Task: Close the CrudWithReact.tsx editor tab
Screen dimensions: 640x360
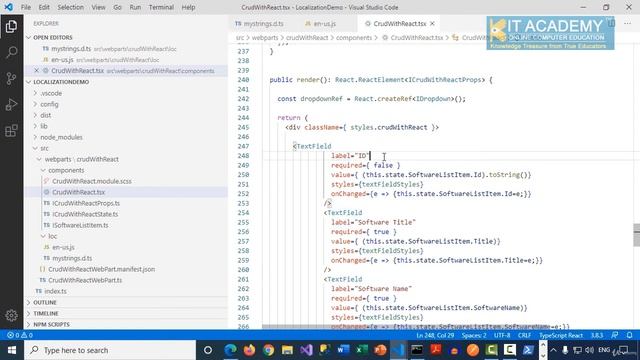Action: (432, 24)
